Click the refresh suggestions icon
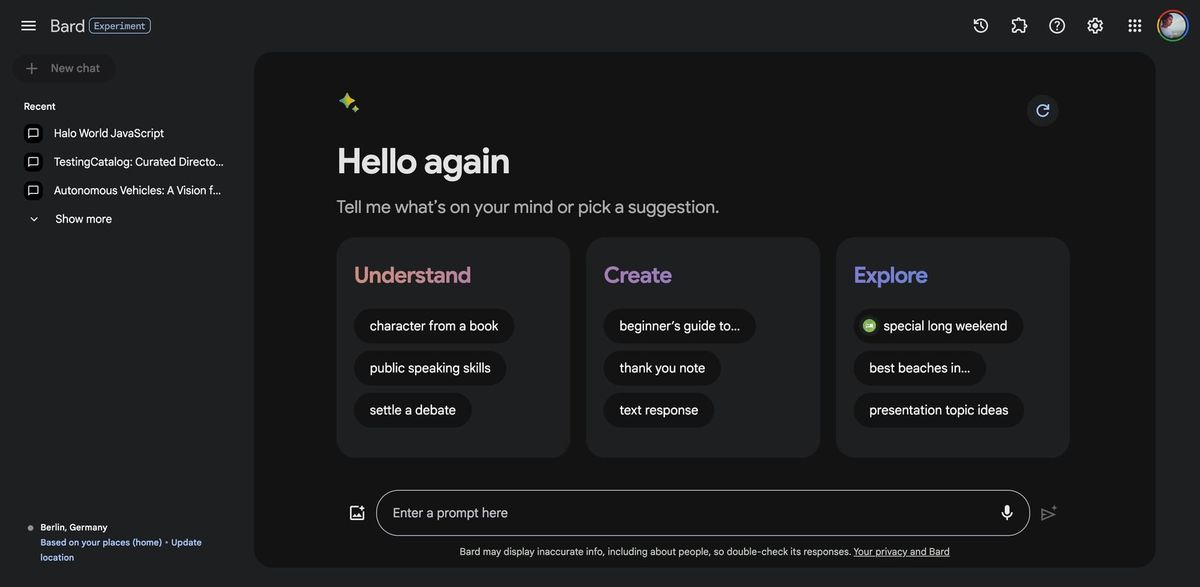Image resolution: width=1200 pixels, height=587 pixels. pyautogui.click(x=1043, y=110)
